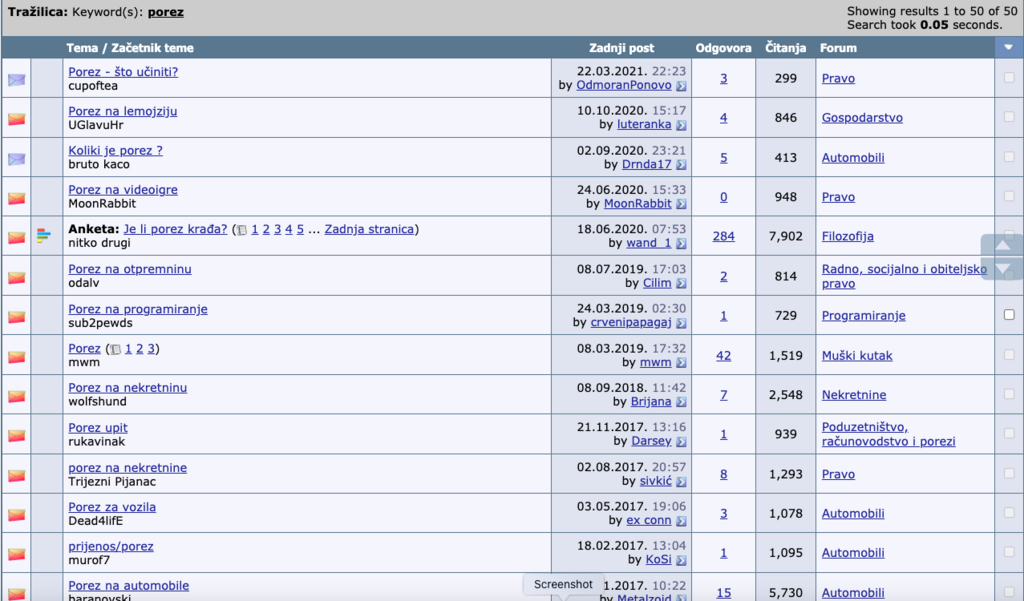View user profile of MoonRabbit in last post
Viewport: 1024px width, 601px height.
pyautogui.click(x=637, y=204)
